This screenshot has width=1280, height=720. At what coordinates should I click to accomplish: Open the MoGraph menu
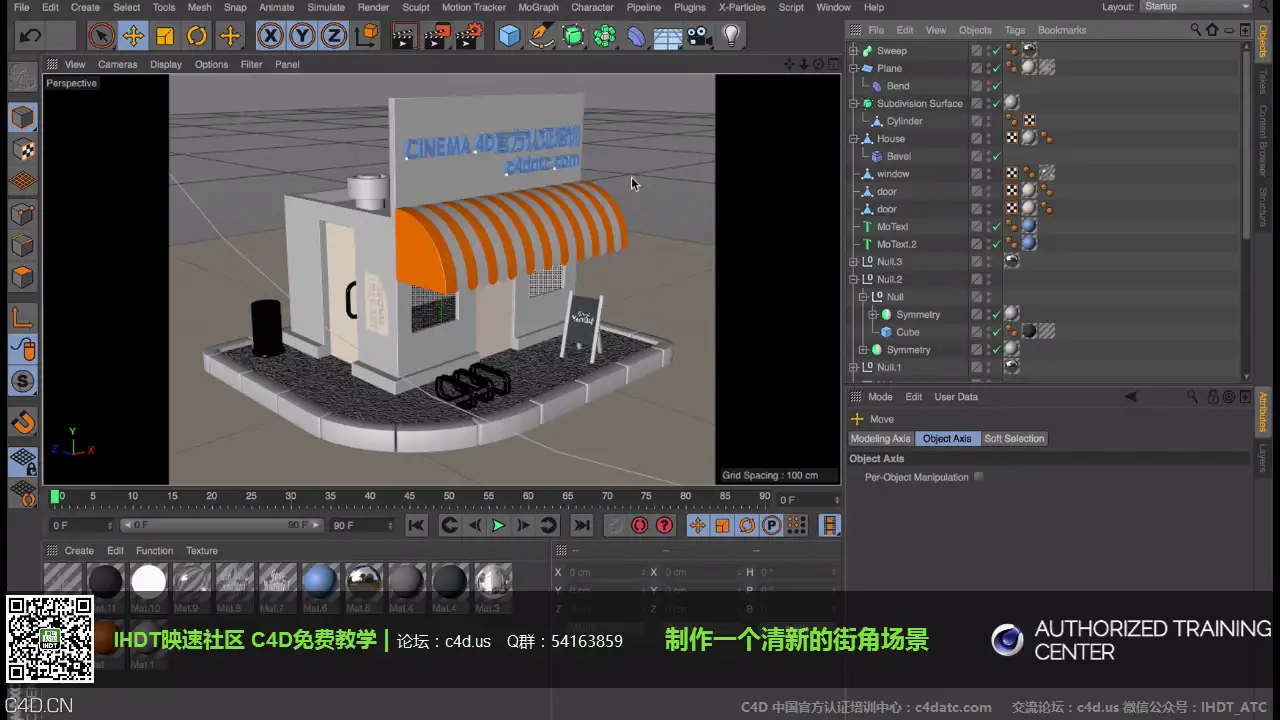pyautogui.click(x=538, y=7)
